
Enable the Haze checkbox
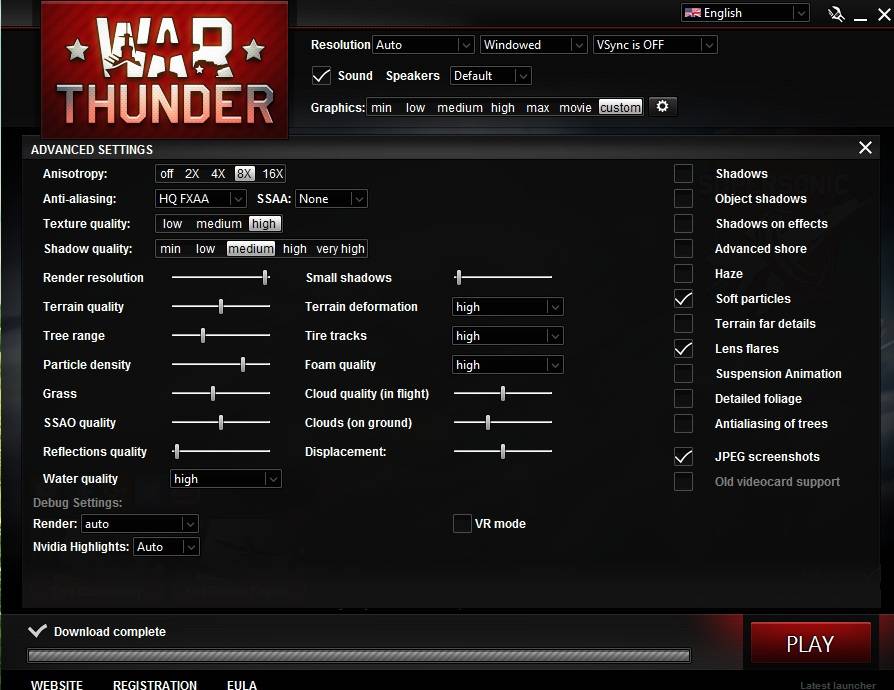pyautogui.click(x=683, y=274)
